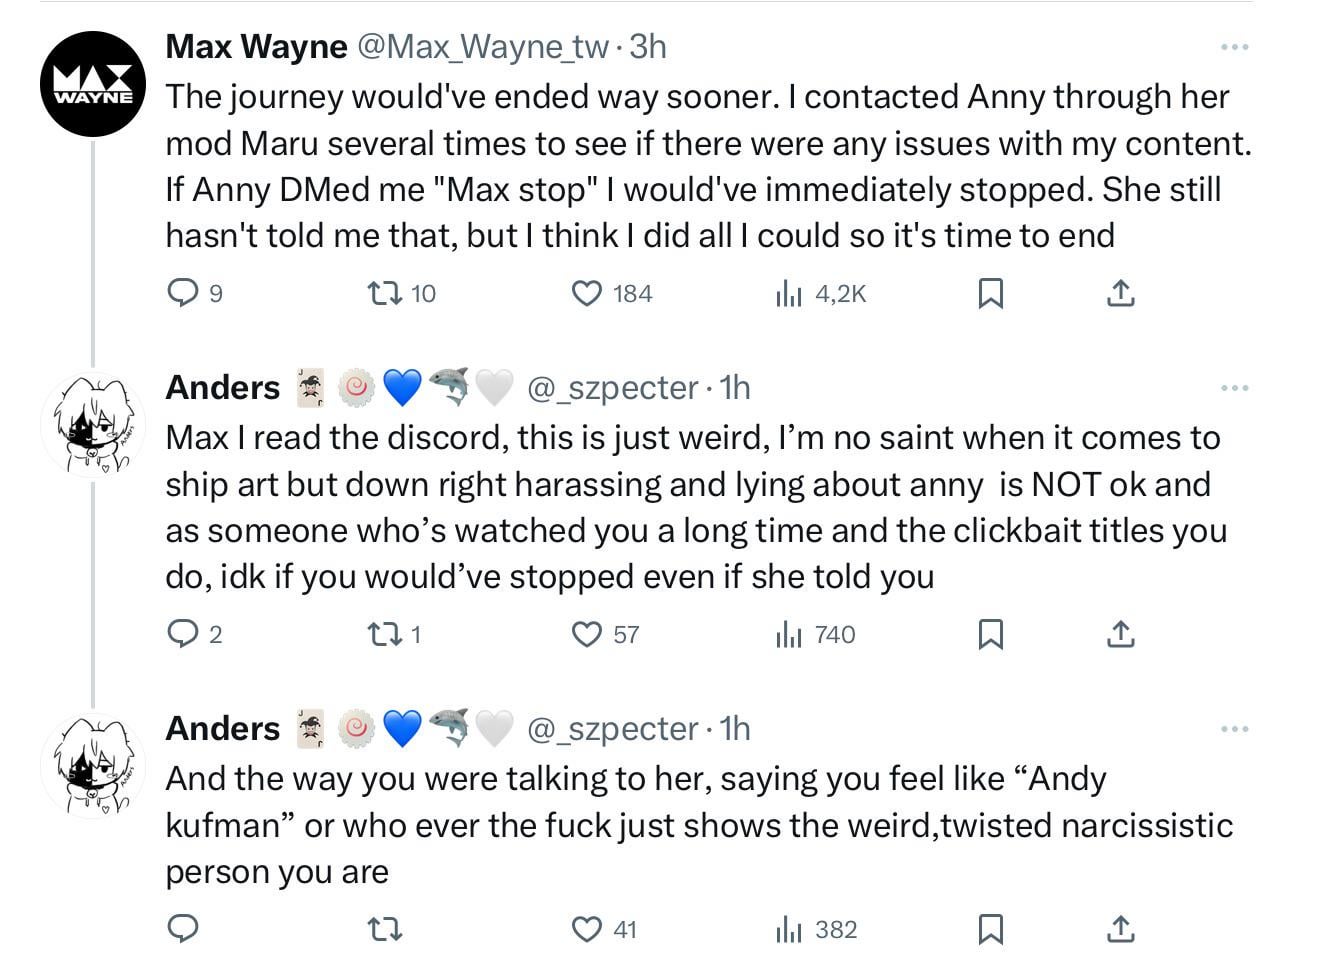
Task: Like Anders' tweet with 41 likes
Action: point(604,929)
